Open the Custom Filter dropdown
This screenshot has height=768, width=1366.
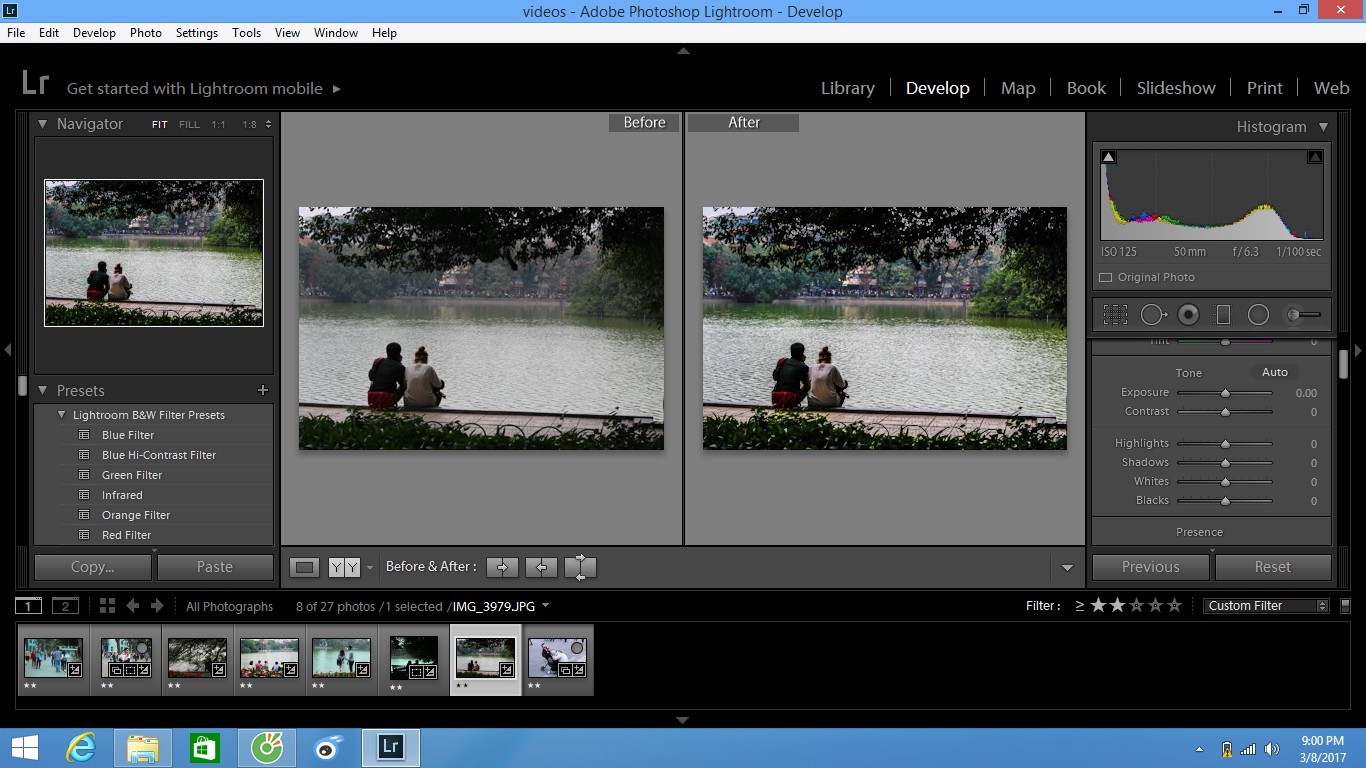1266,605
